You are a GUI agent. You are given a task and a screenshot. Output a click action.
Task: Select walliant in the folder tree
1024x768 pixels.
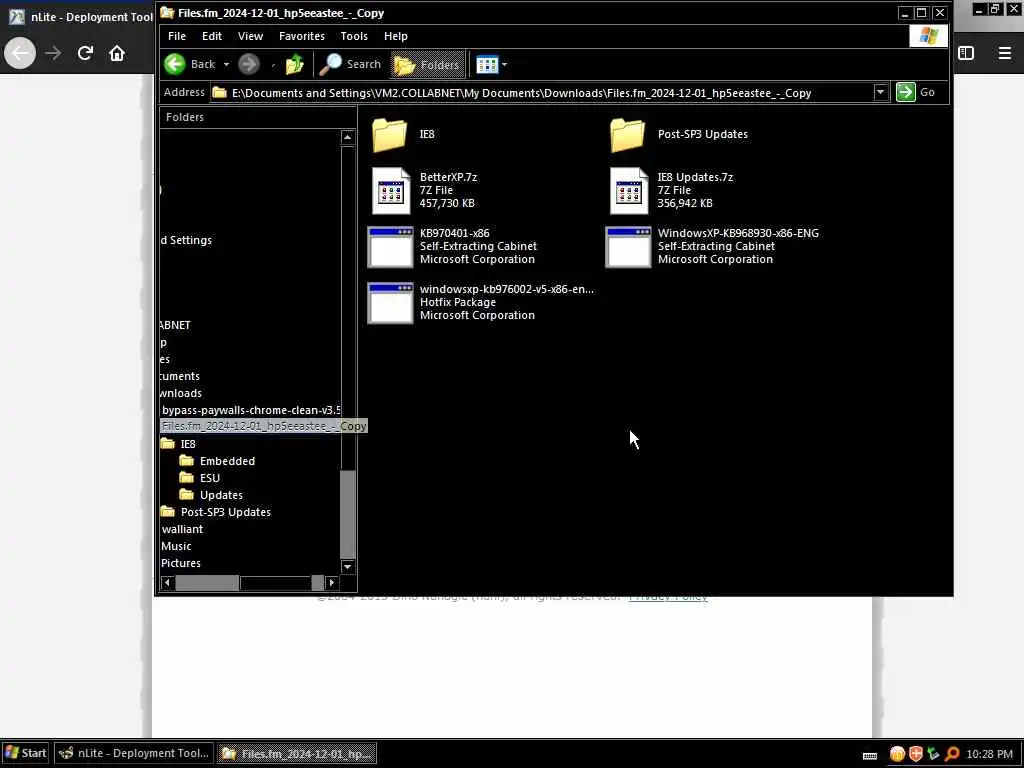point(182,529)
